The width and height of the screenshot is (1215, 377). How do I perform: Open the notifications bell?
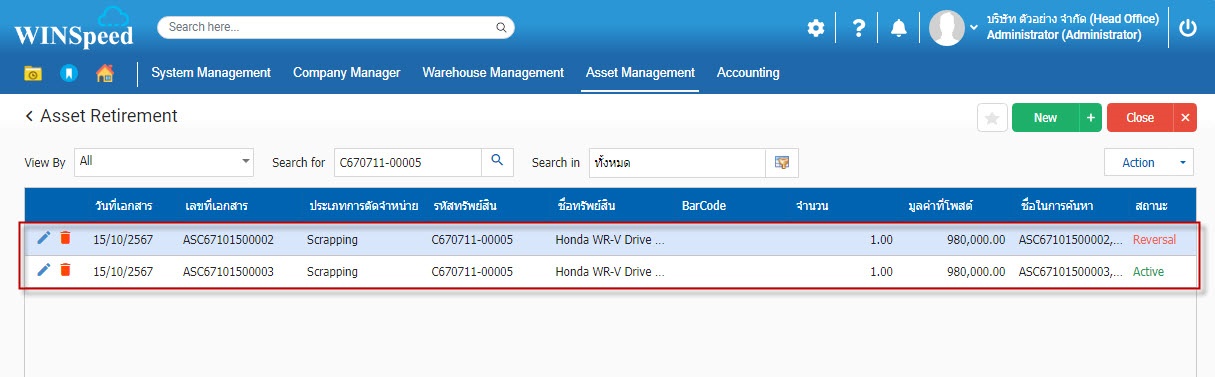tap(899, 28)
